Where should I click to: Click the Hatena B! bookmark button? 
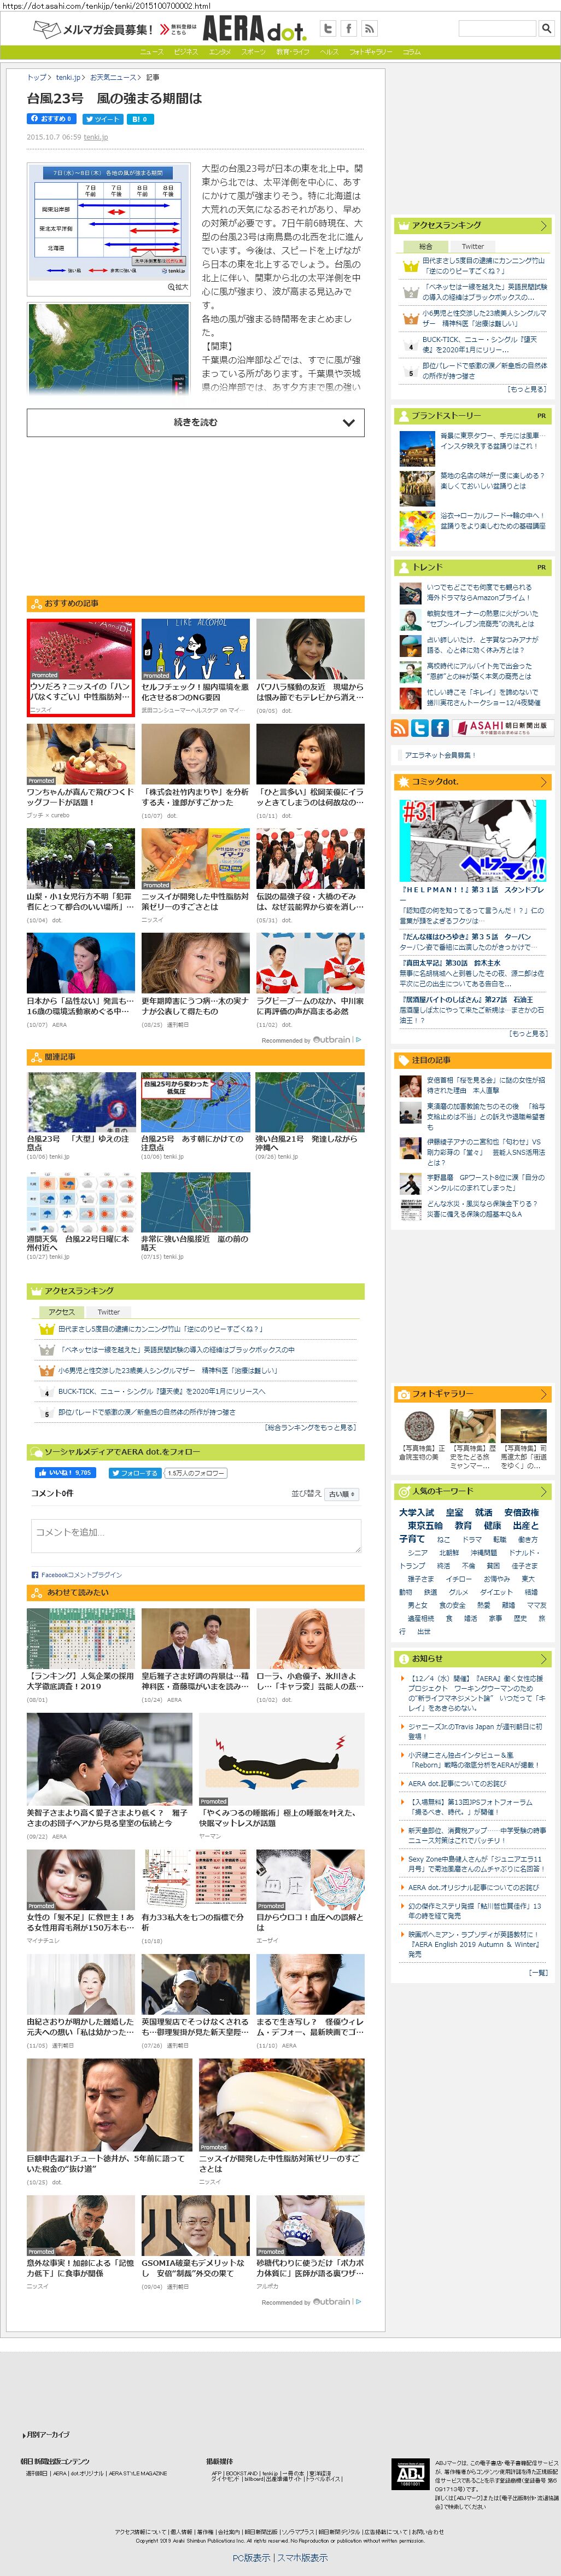tap(140, 119)
